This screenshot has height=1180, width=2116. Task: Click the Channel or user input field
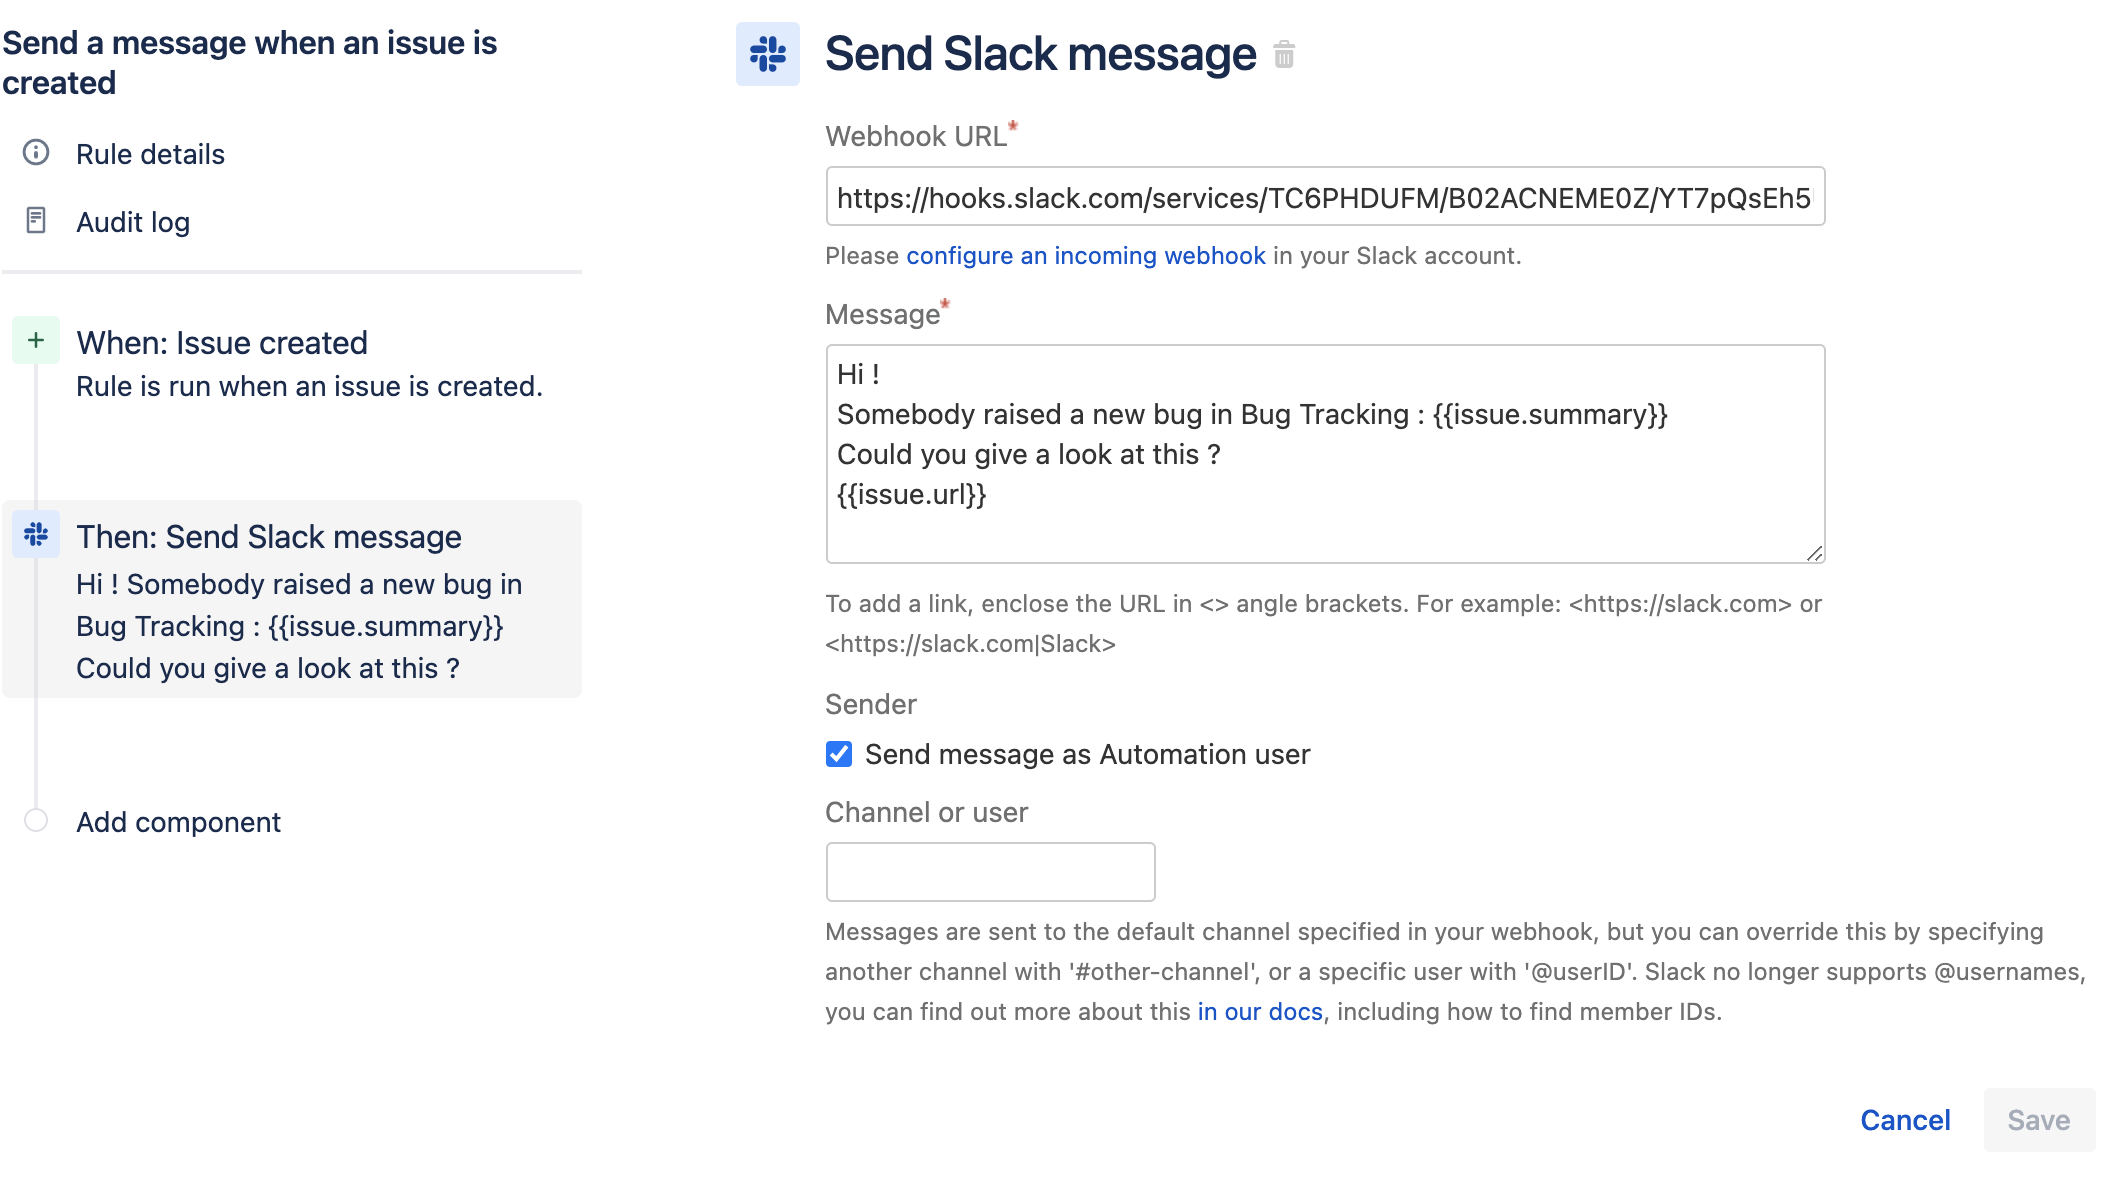pos(989,871)
